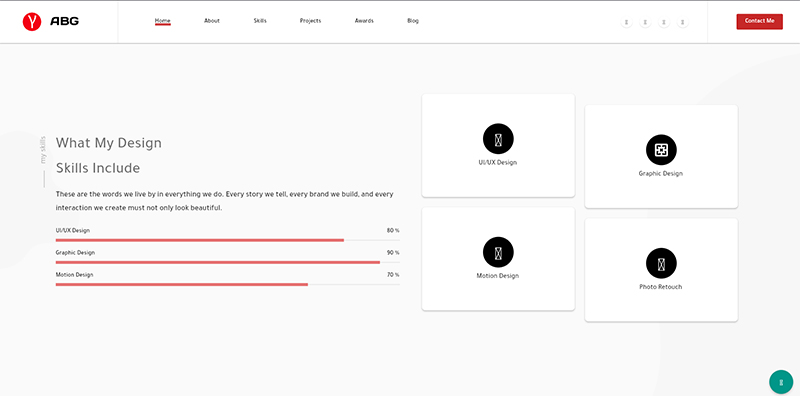Open the Awards nav item

click(x=364, y=21)
